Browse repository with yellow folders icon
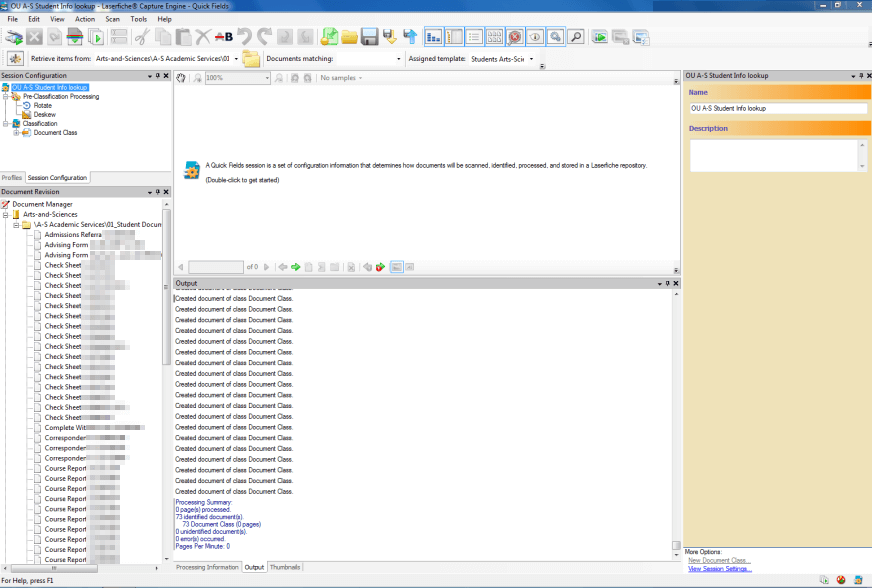 pyautogui.click(x=251, y=58)
